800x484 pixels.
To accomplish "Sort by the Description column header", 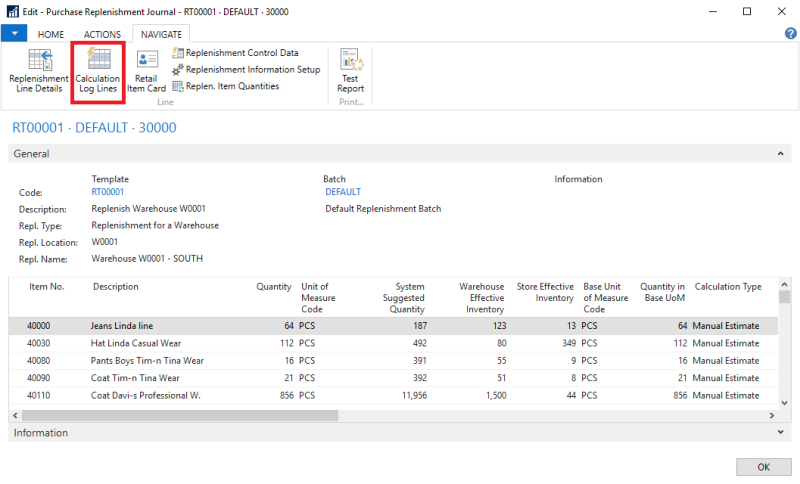I will pyautogui.click(x=115, y=287).
